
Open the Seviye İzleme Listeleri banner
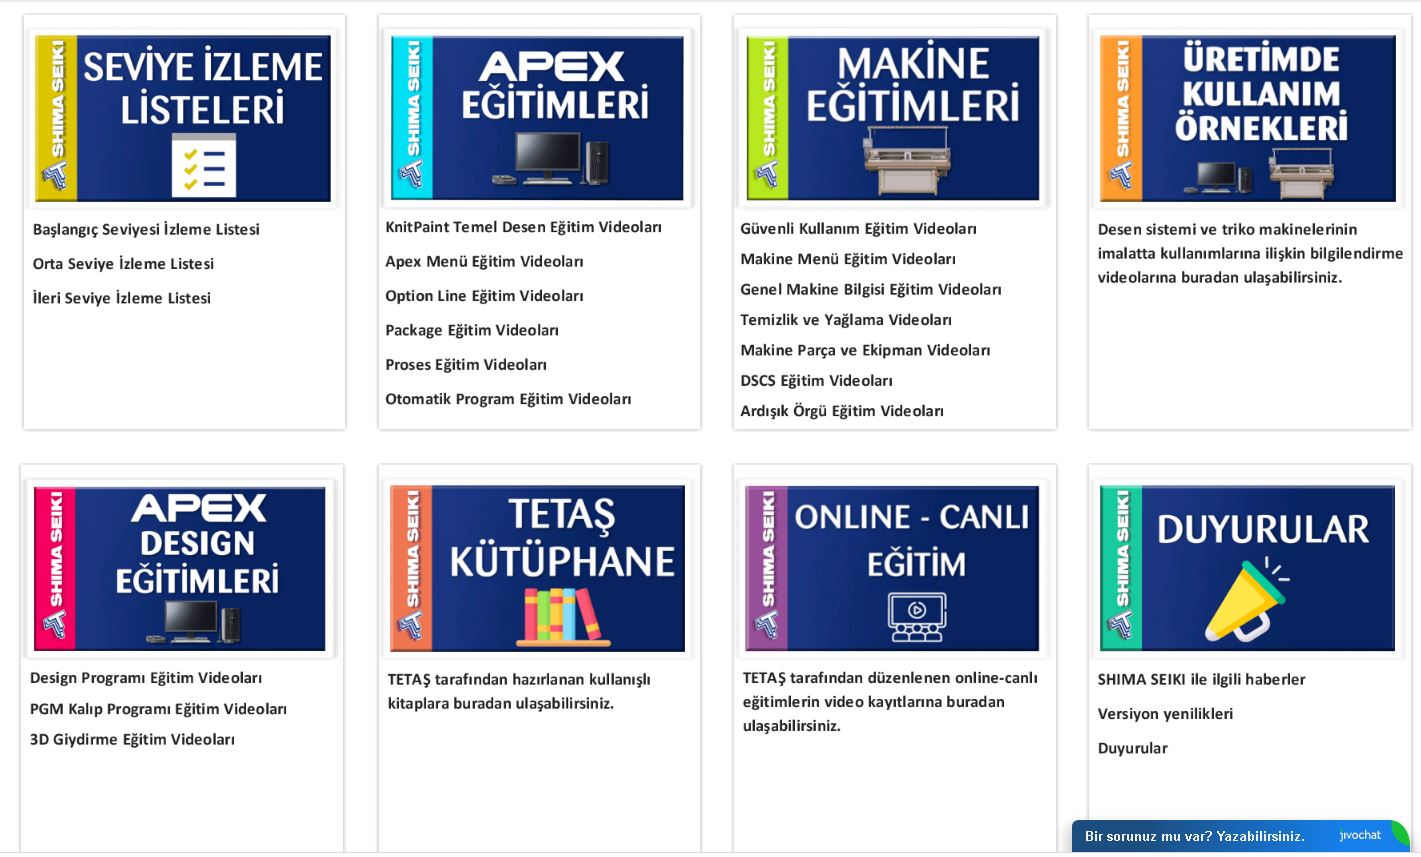183,118
